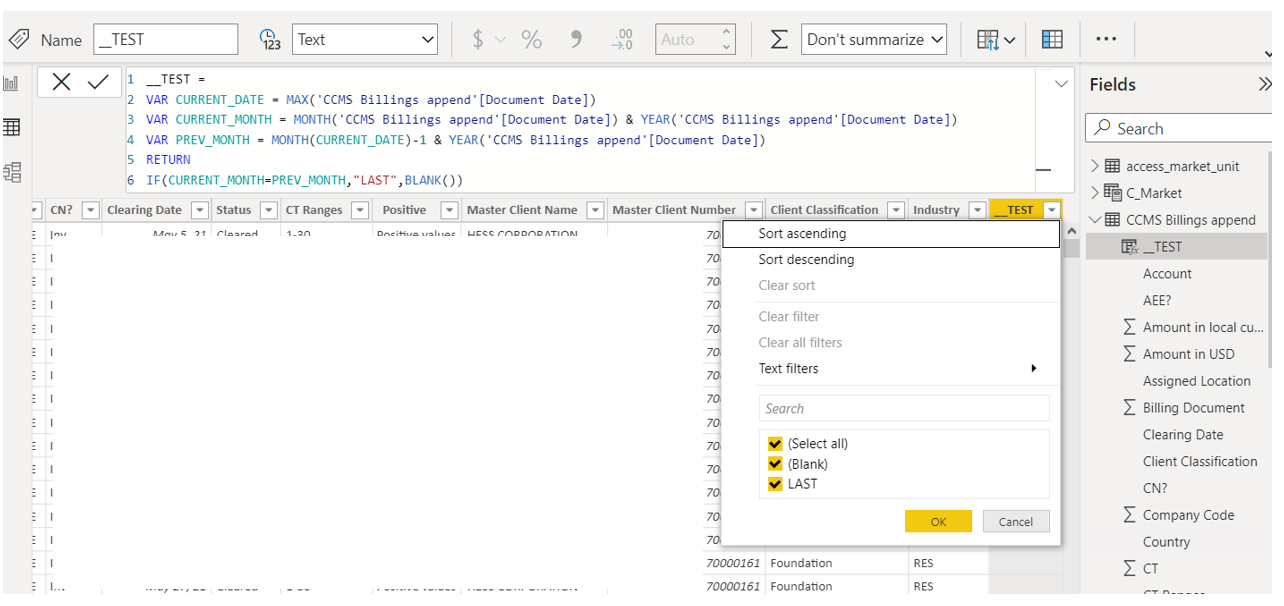Click the sigma icon beside Amount in USD
Screen dimensions: 1284x606
click(1129, 354)
